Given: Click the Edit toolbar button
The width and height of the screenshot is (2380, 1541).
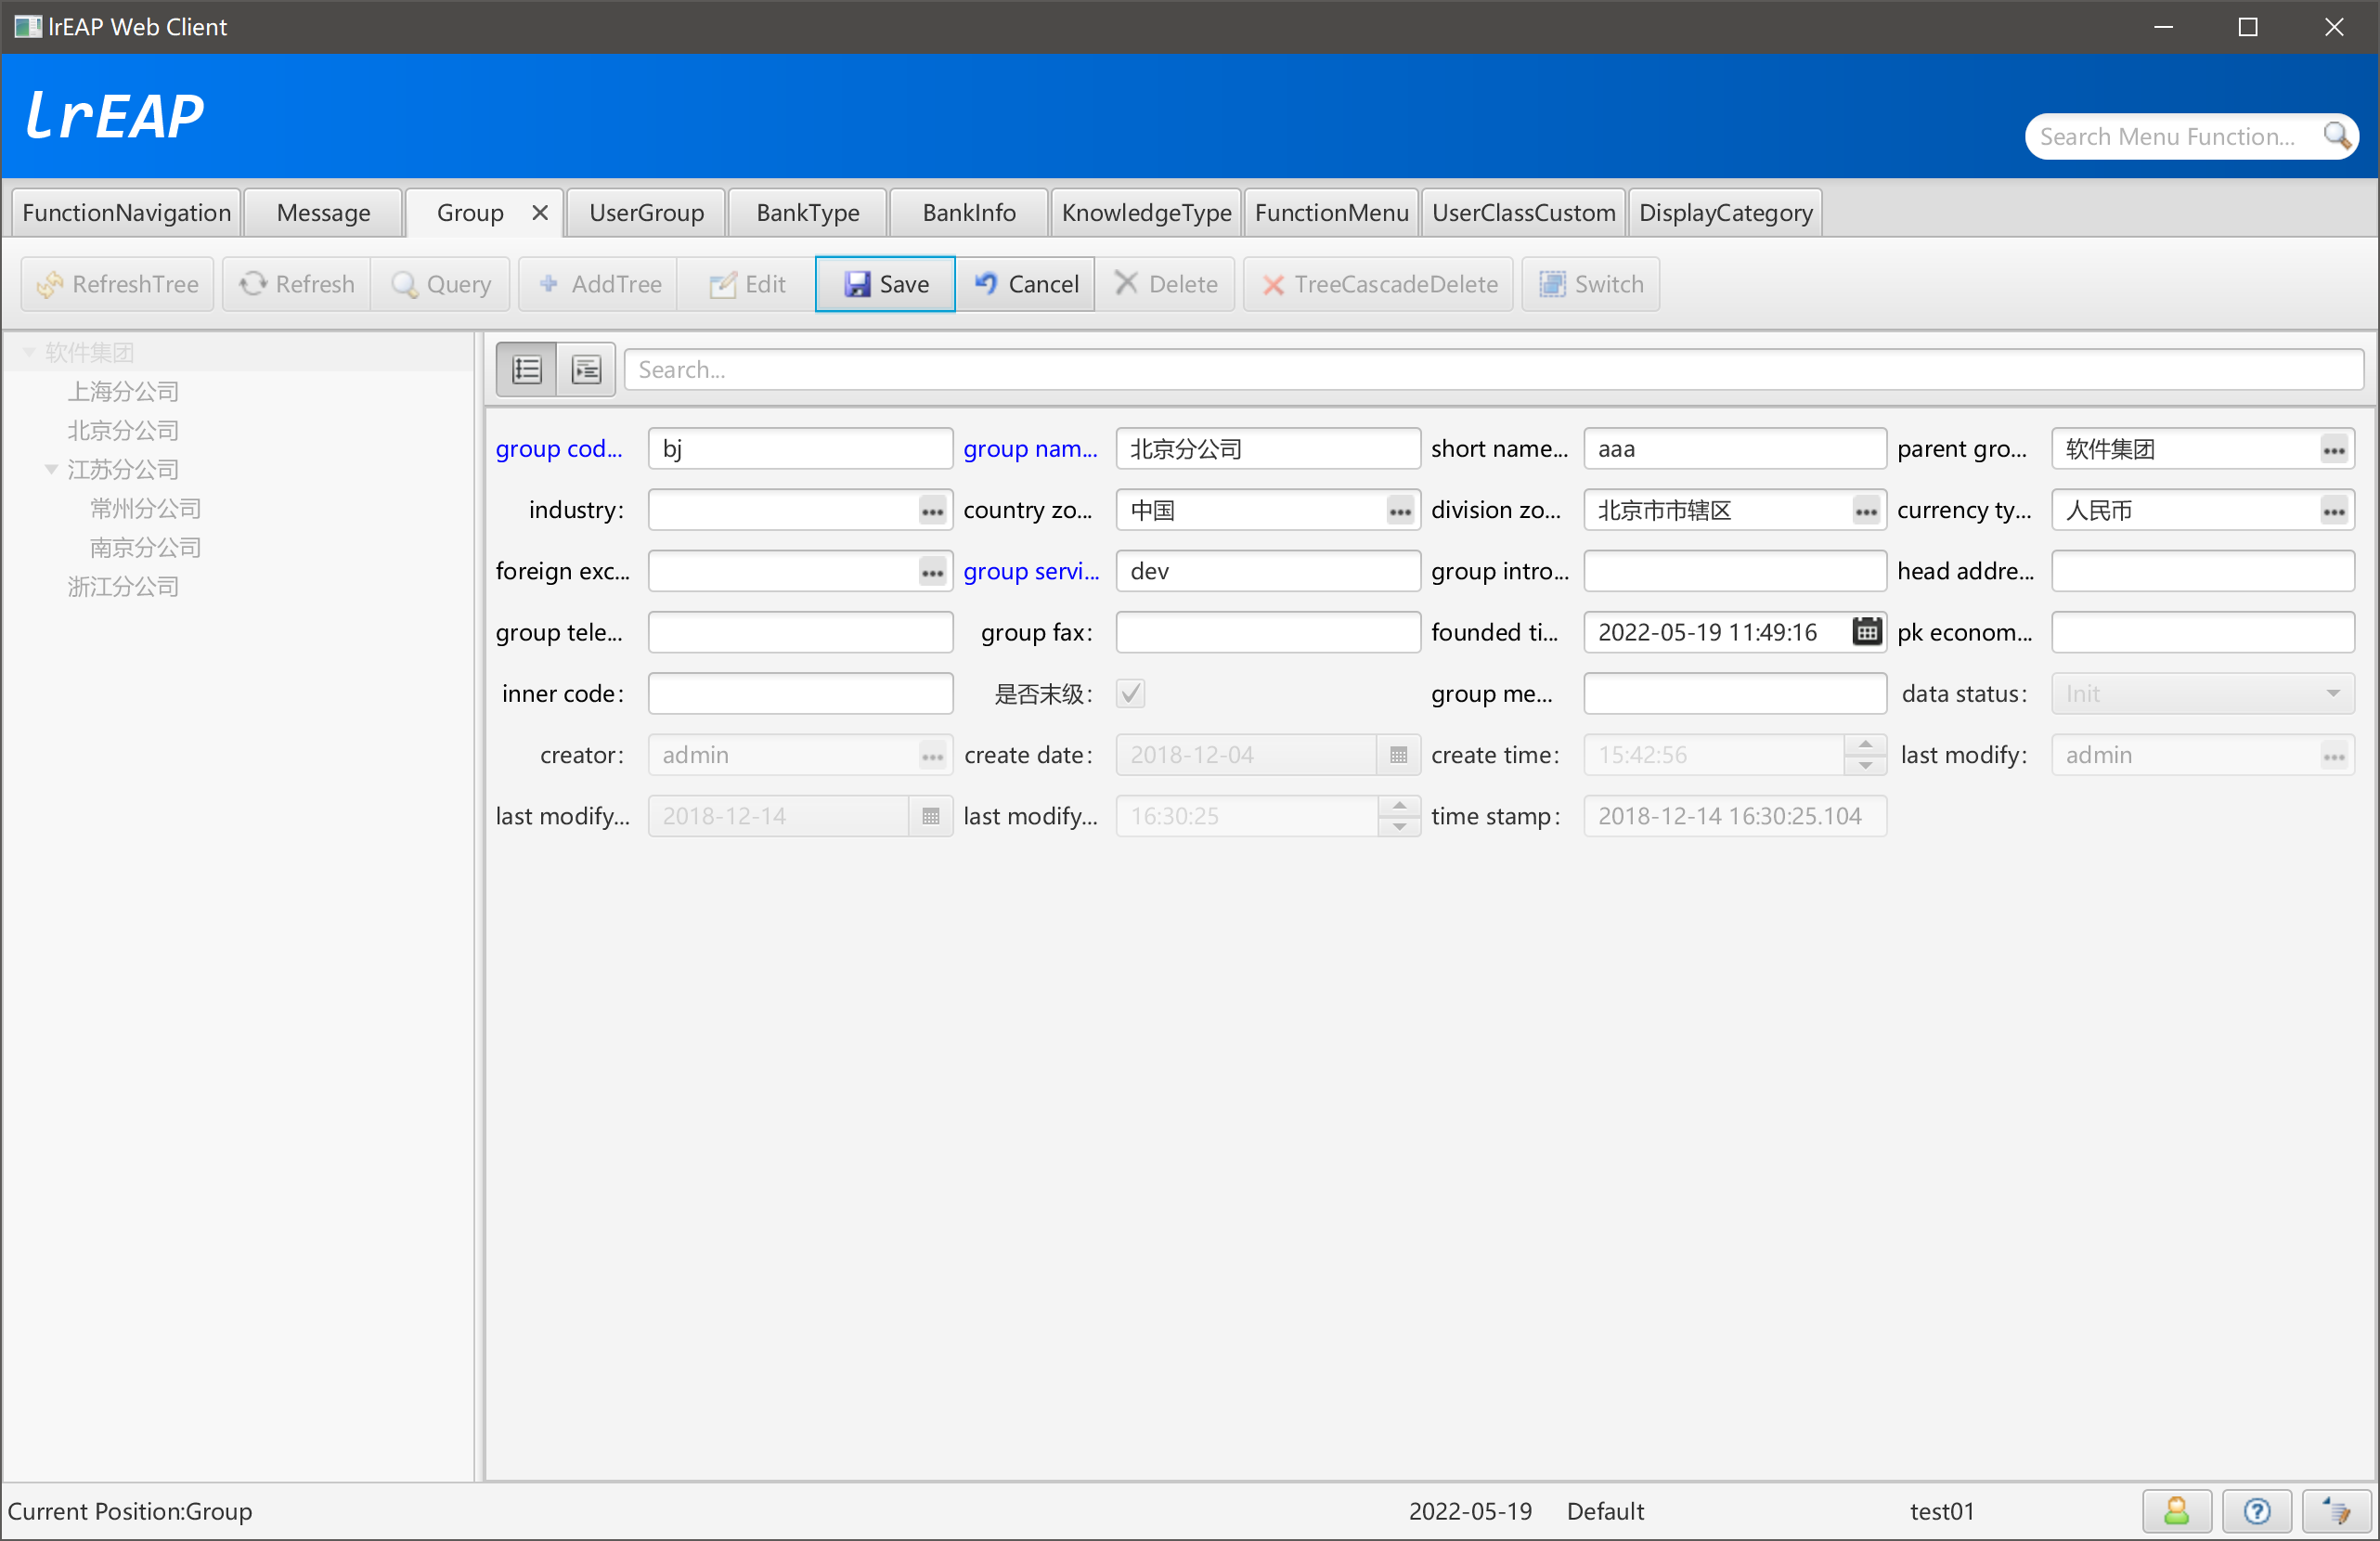Looking at the screenshot, I should coord(747,284).
